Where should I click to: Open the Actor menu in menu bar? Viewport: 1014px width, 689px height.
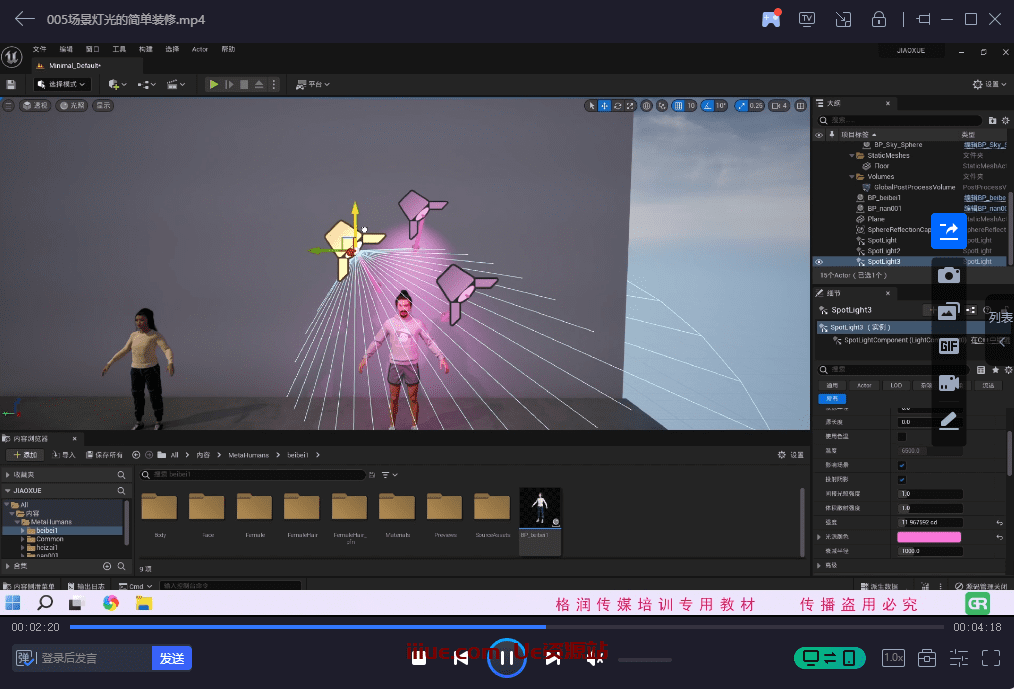tap(200, 49)
